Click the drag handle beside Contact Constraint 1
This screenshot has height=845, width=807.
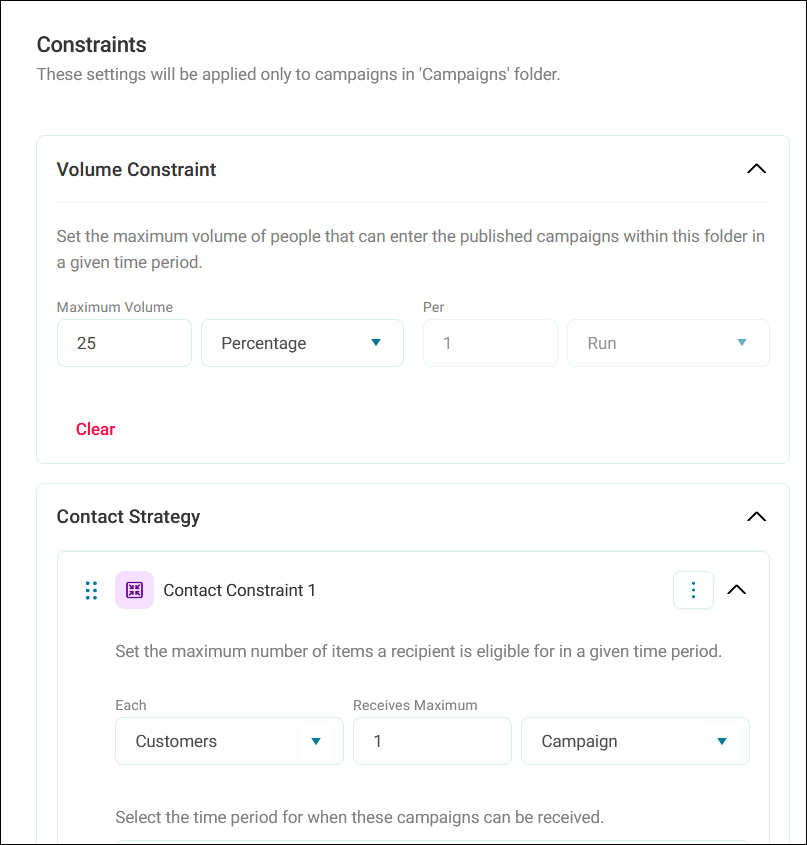(x=92, y=590)
